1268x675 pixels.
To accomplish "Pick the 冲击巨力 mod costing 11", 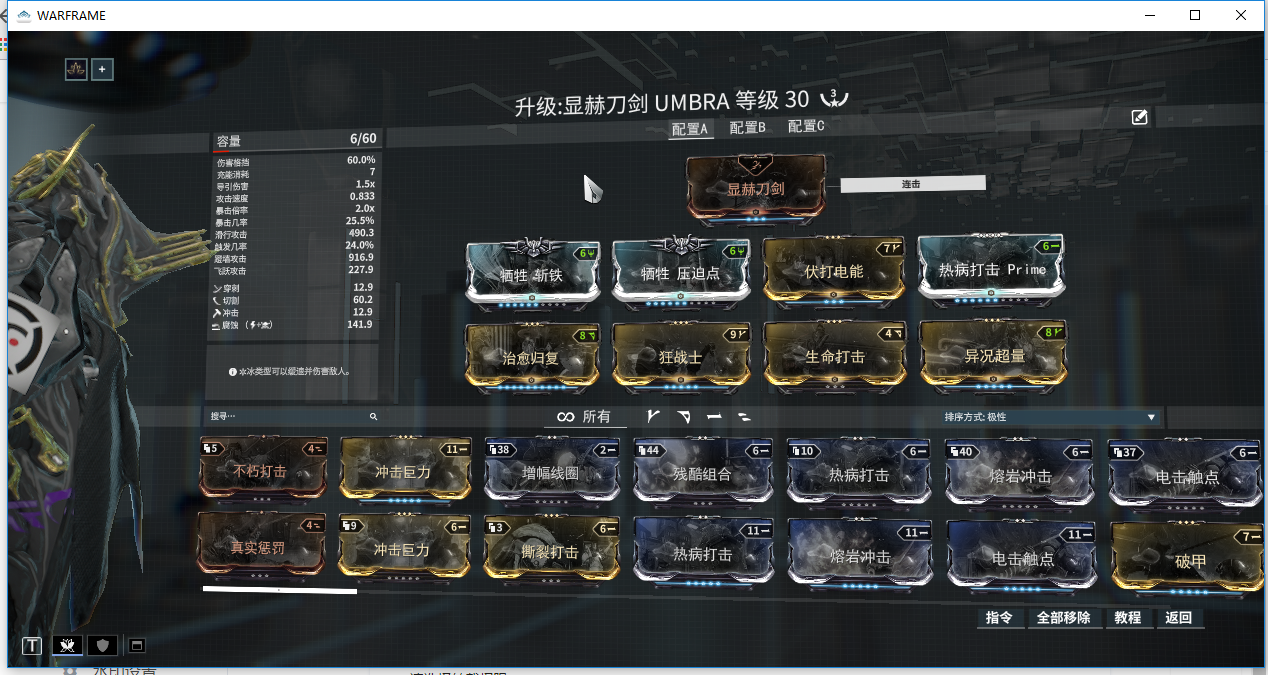I will click(x=405, y=470).
